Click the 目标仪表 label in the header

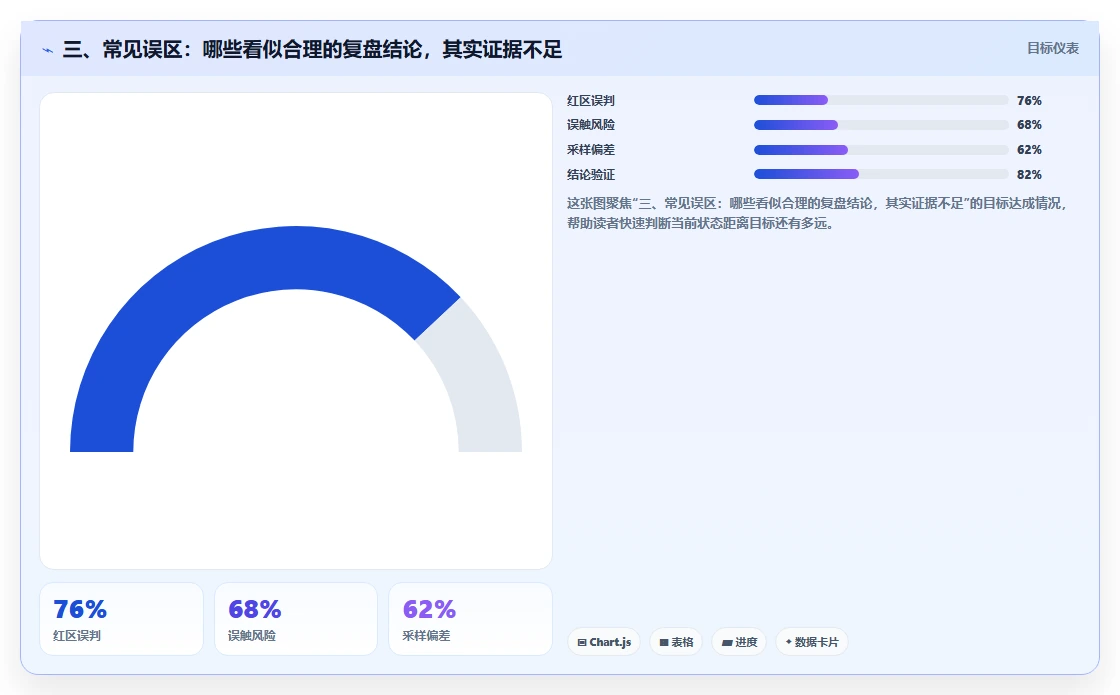(1053, 49)
